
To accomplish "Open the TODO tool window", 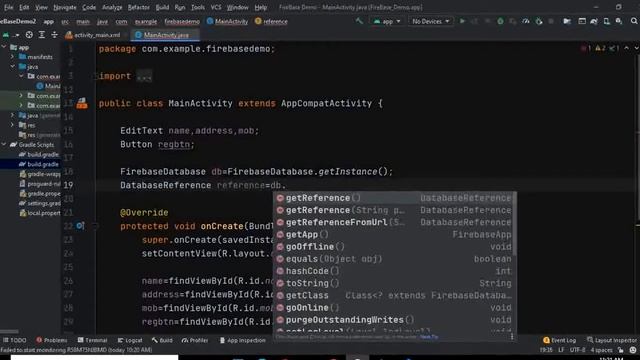I will click(x=15, y=340).
